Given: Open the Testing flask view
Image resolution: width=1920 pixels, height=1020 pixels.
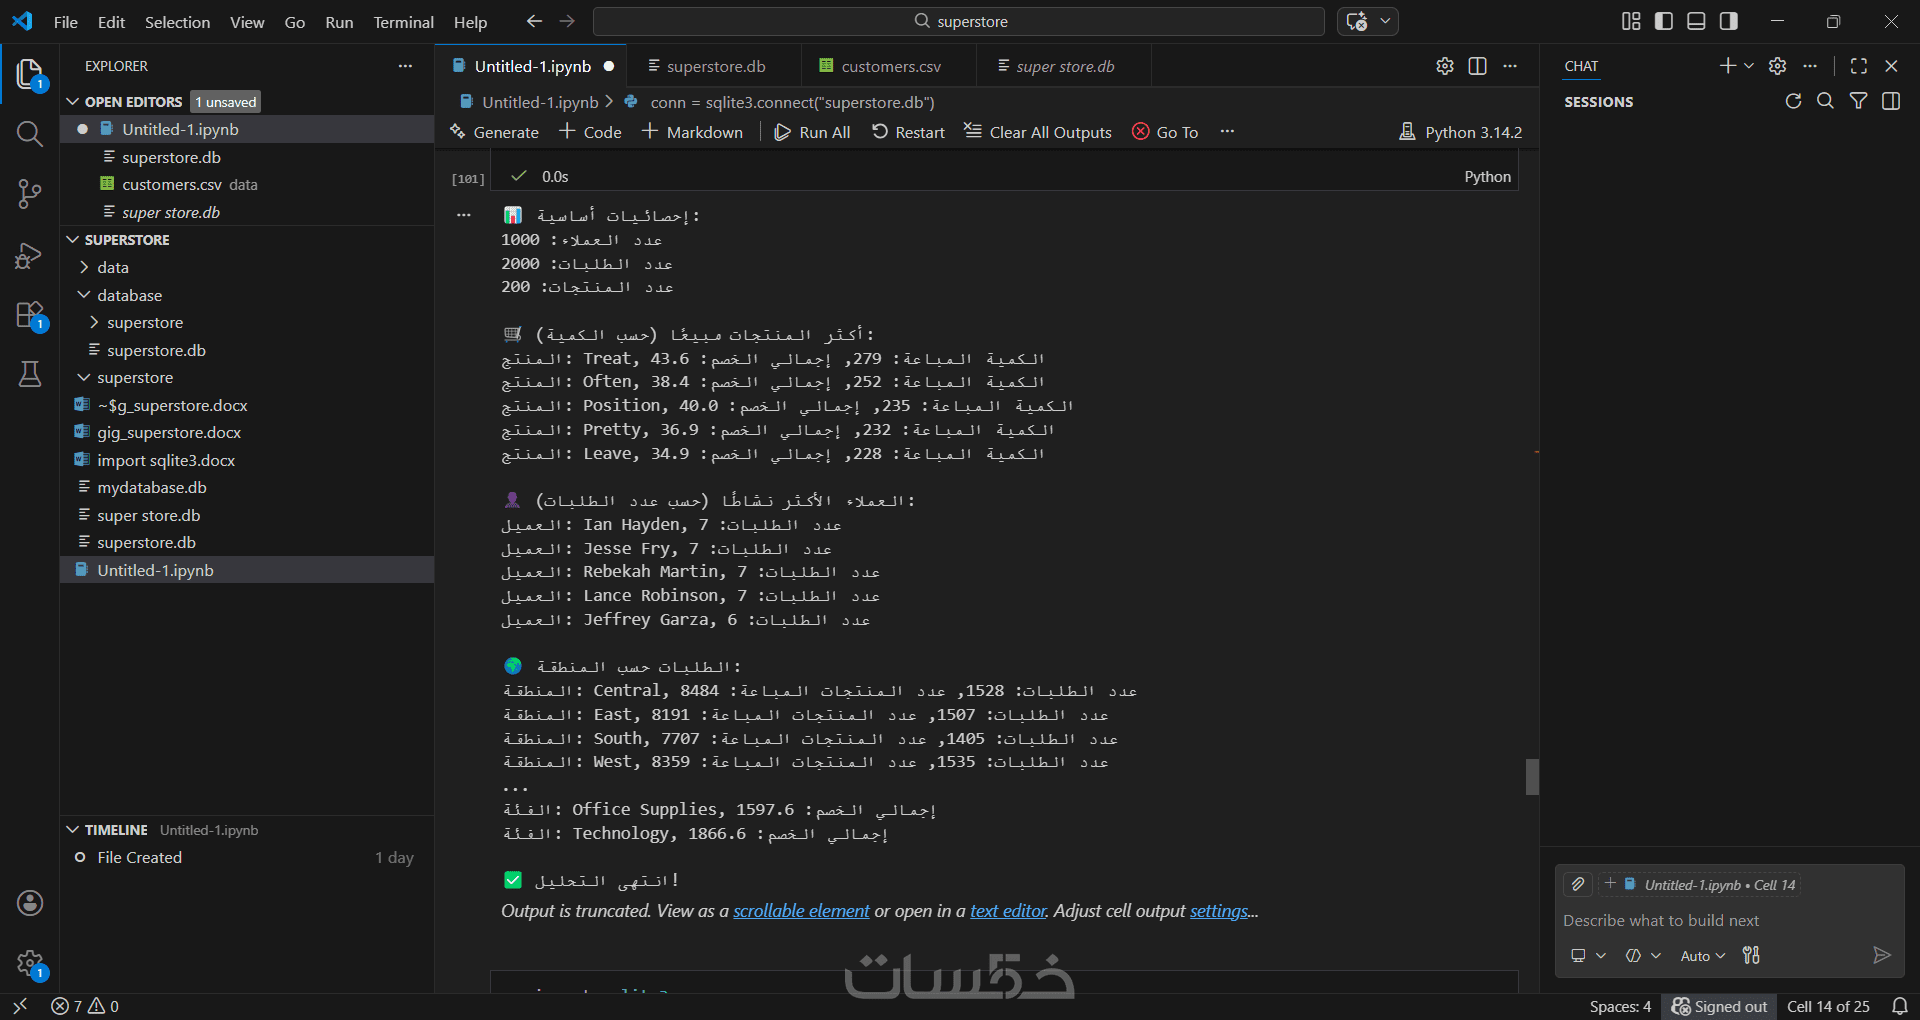Looking at the screenshot, I should (30, 374).
